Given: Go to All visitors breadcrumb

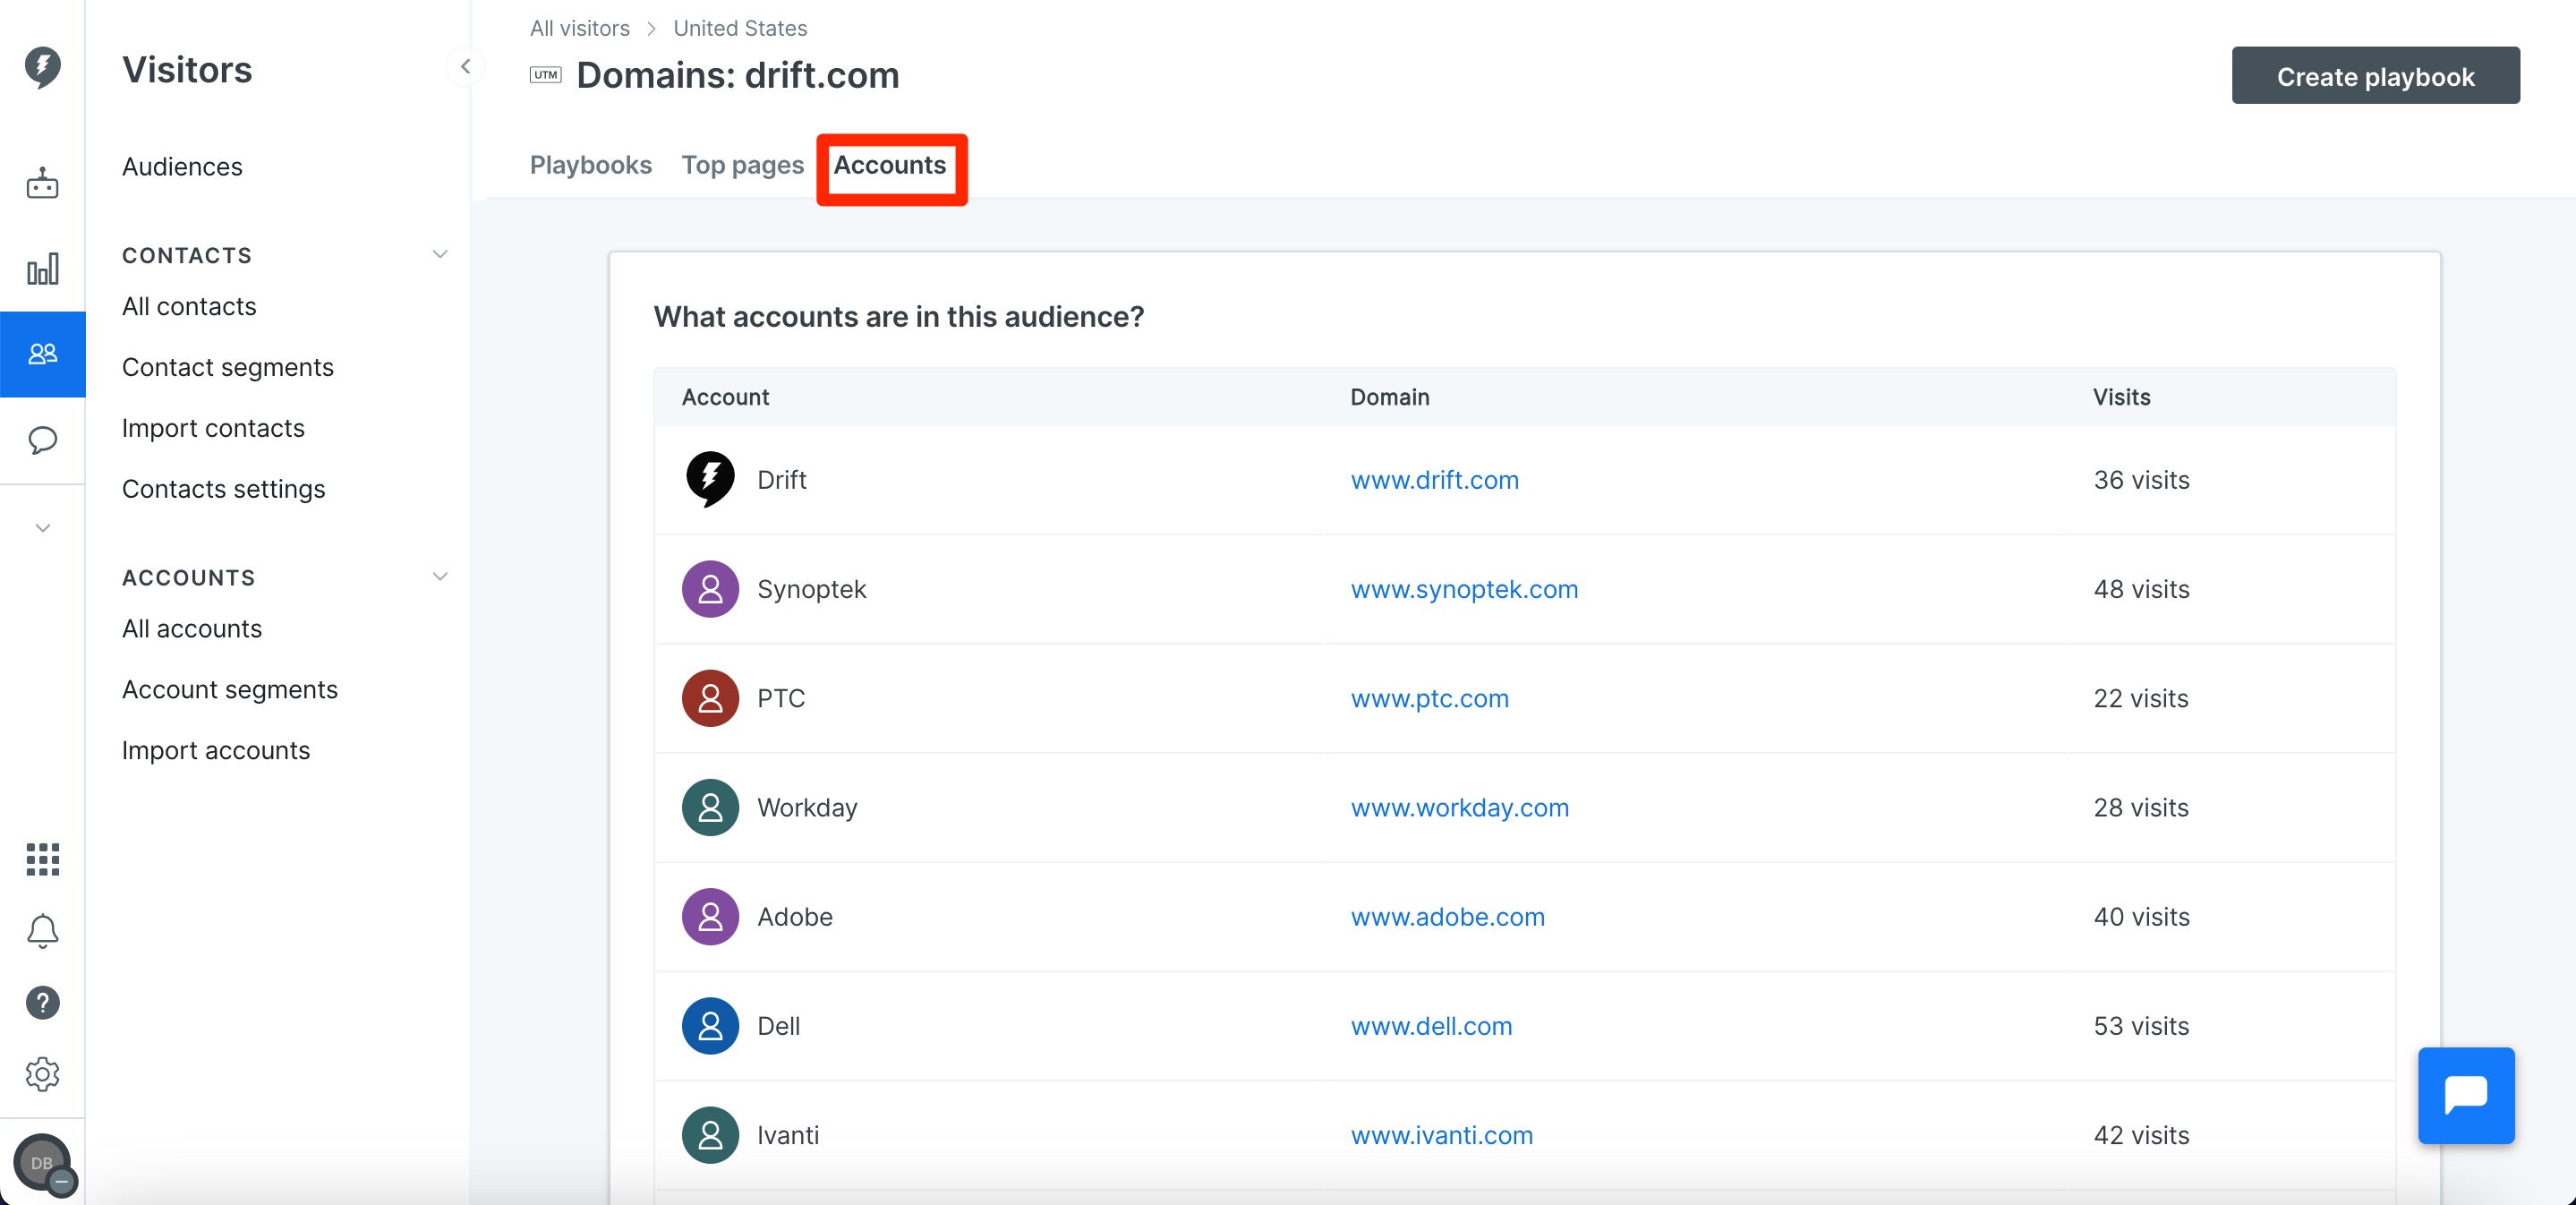Looking at the screenshot, I should point(580,28).
